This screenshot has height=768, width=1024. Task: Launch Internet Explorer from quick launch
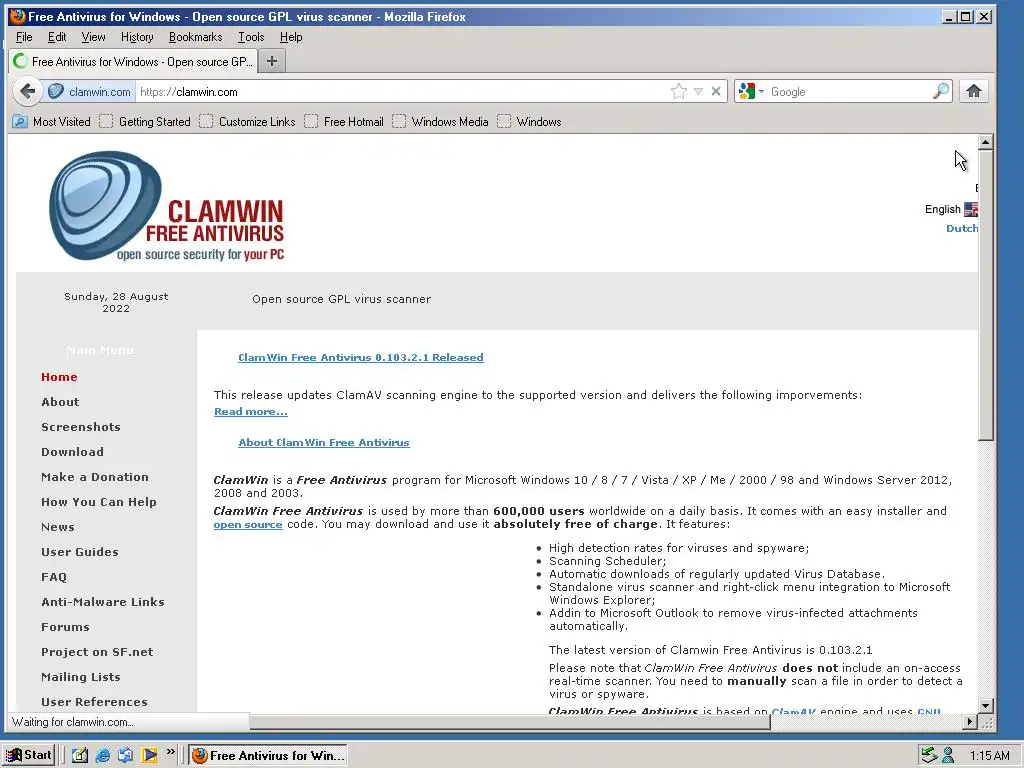tap(103, 755)
